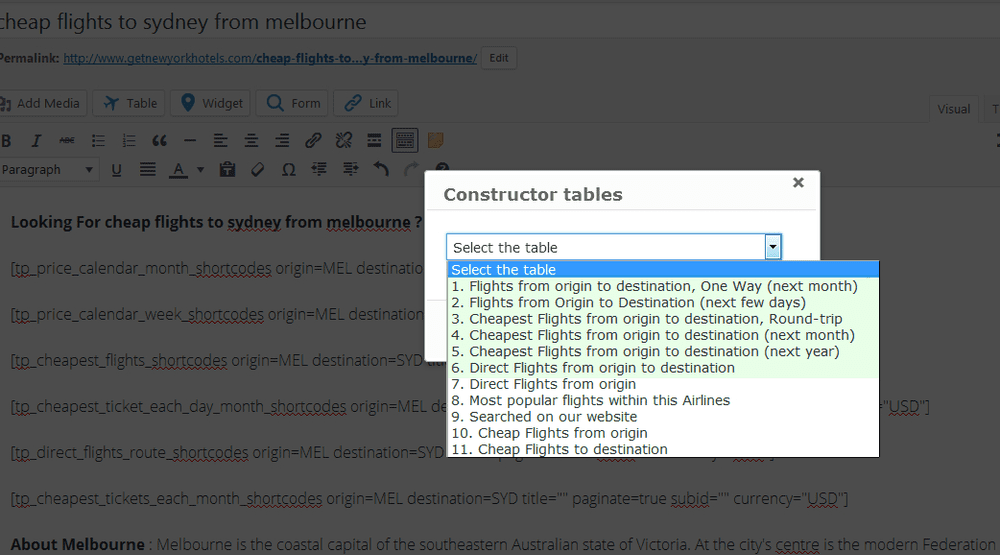Click the 'Looking For cheap flights' heading text
The height and width of the screenshot is (555, 1000).
[216, 222]
